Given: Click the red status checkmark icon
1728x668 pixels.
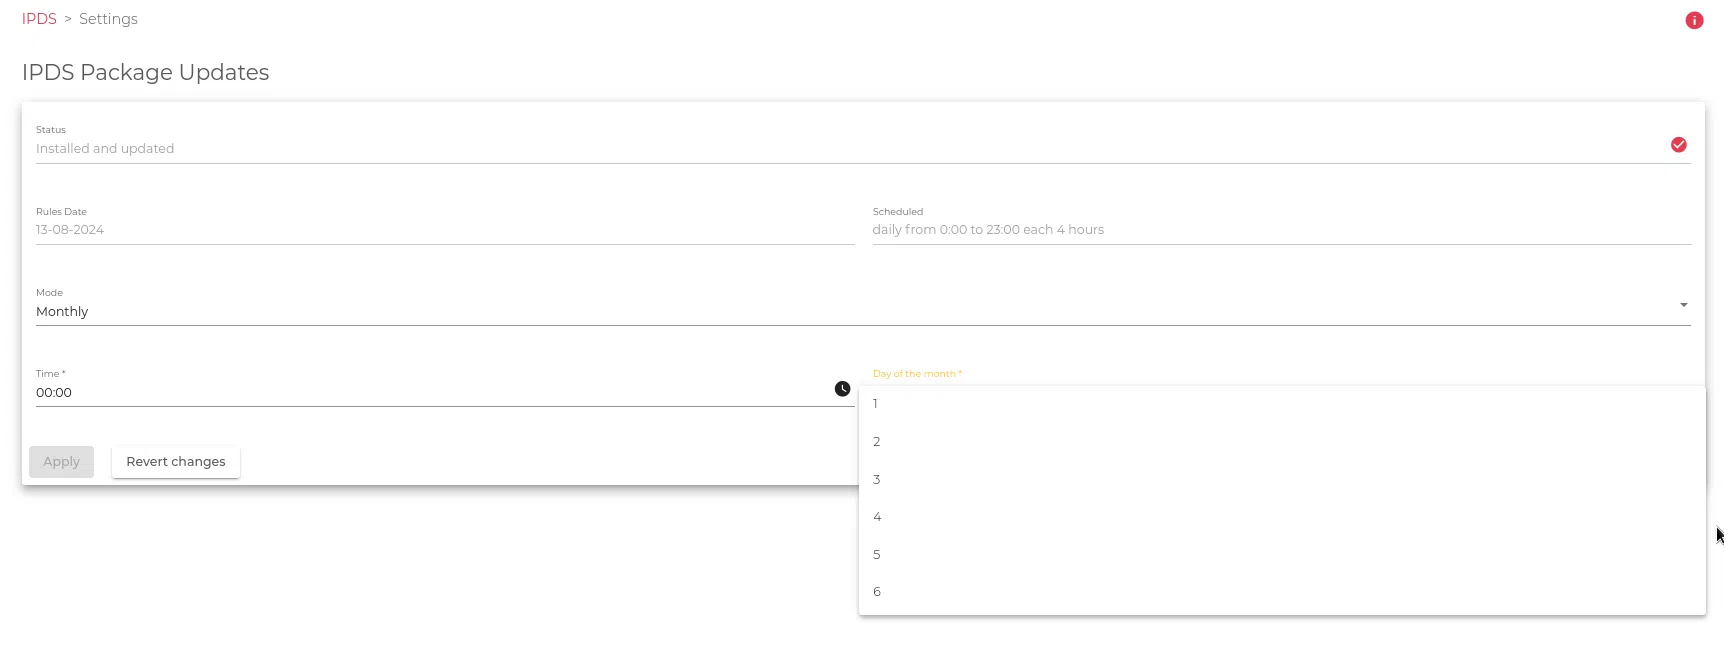Looking at the screenshot, I should coord(1678,145).
